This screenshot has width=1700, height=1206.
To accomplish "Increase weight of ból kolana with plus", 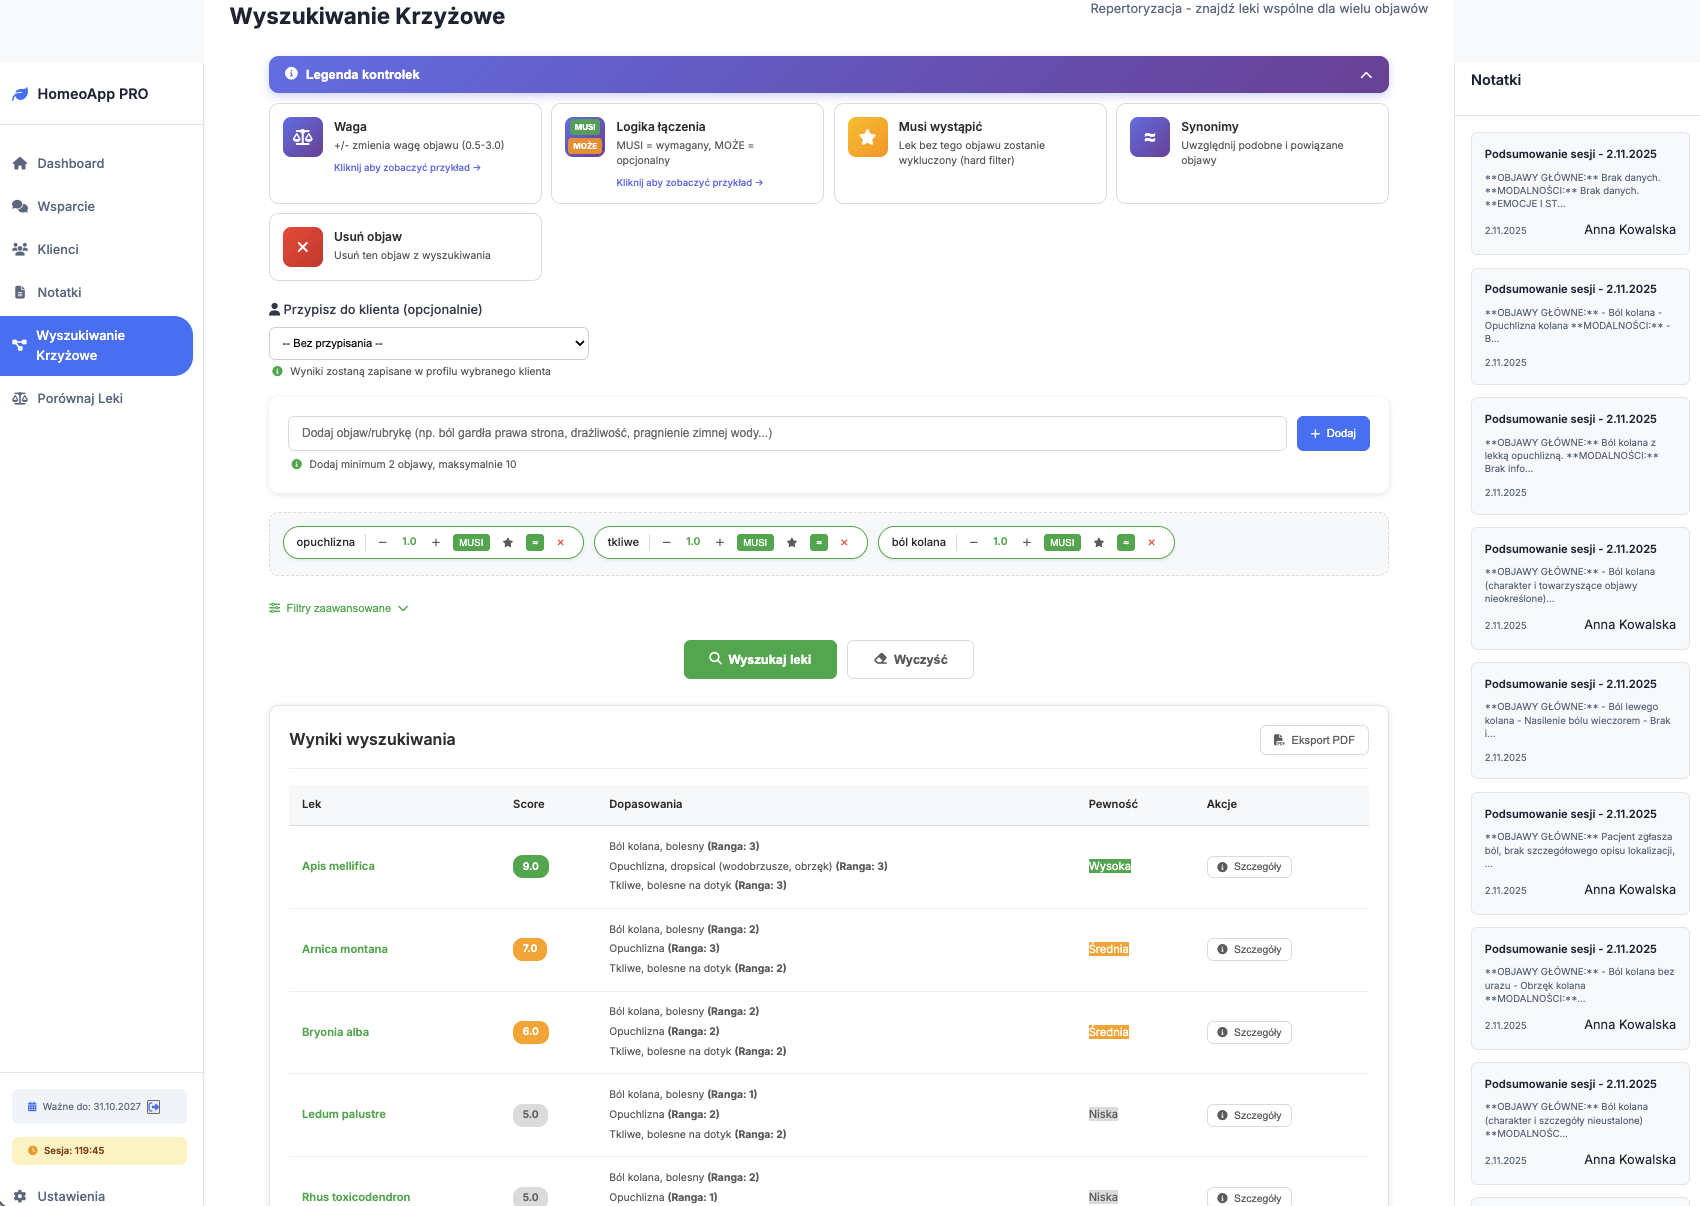I will (1027, 543).
